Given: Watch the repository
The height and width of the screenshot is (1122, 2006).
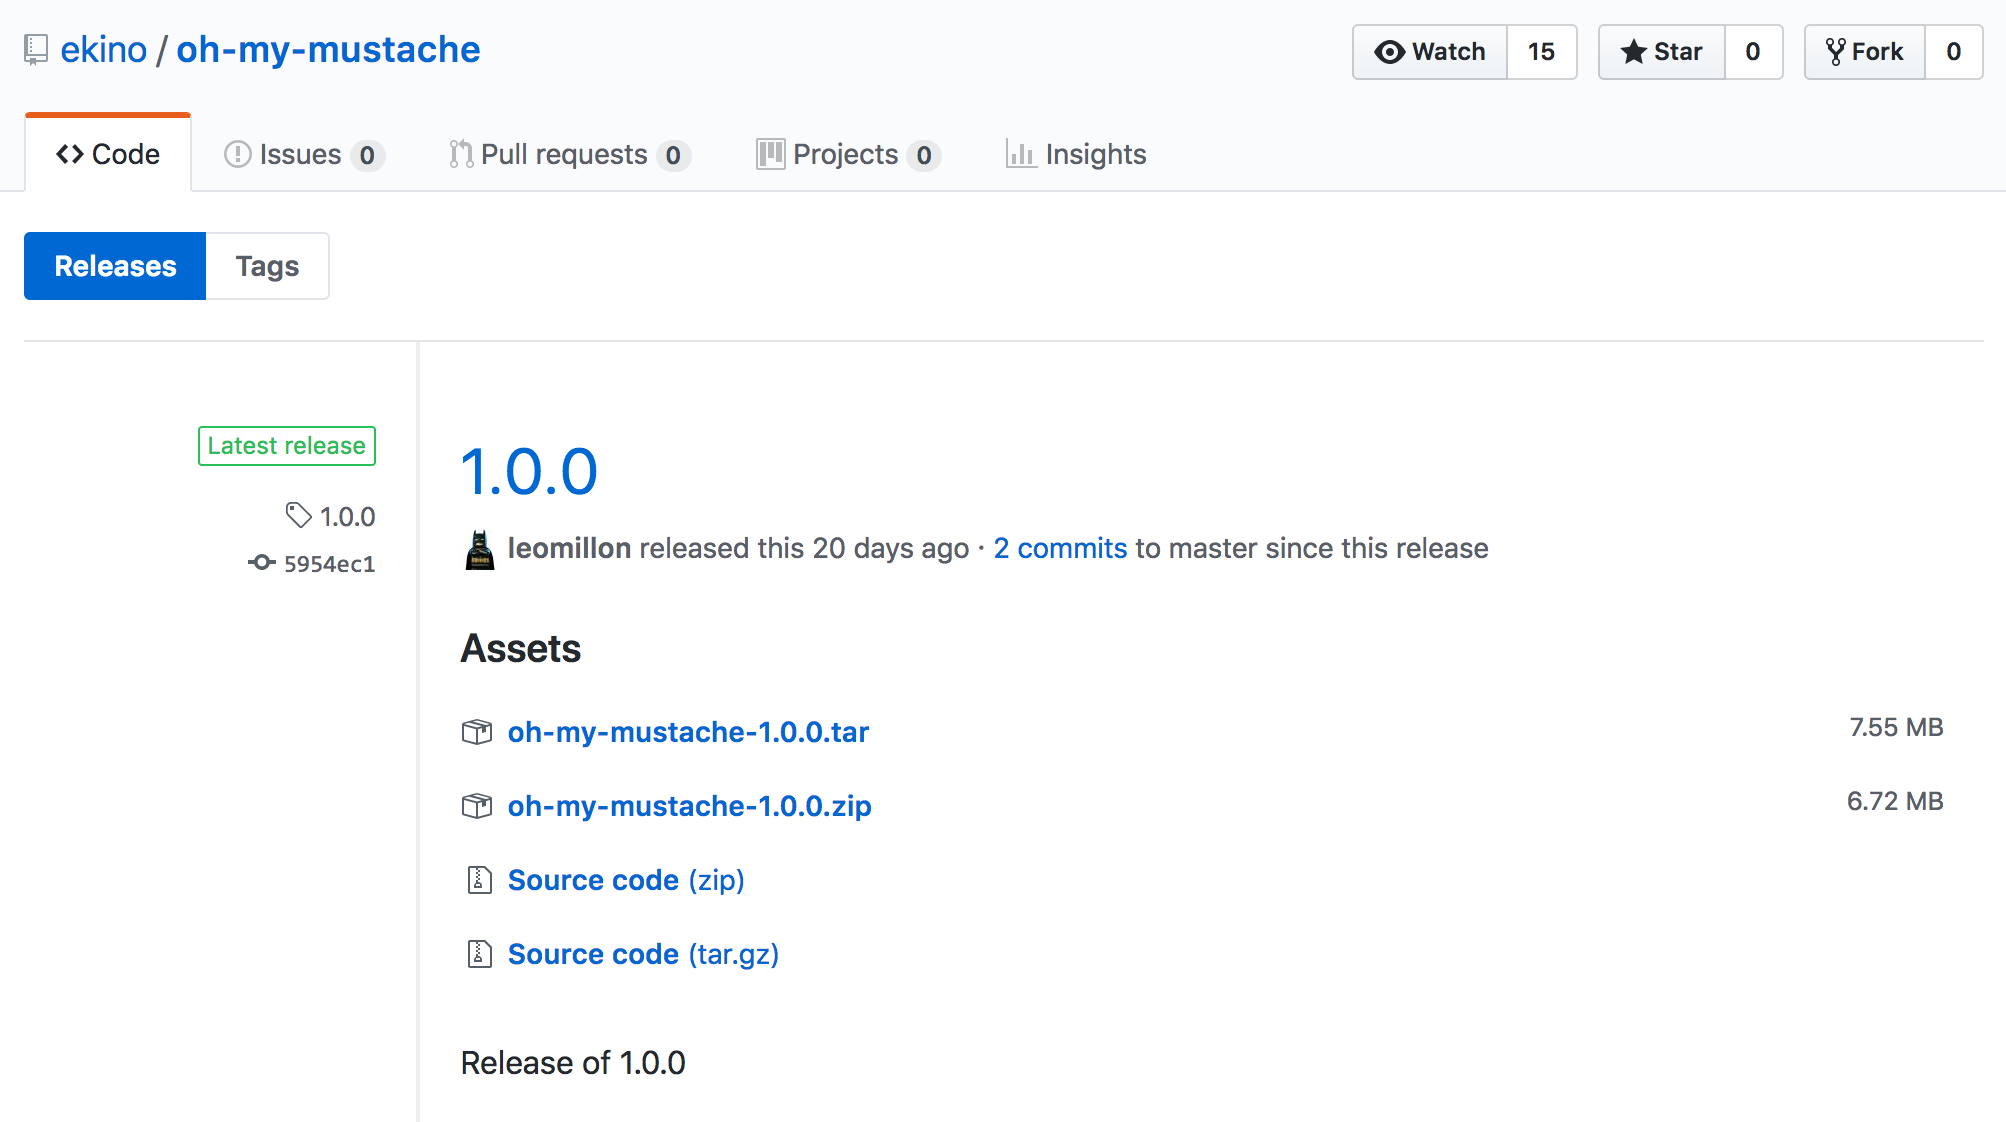Looking at the screenshot, I should (1430, 52).
